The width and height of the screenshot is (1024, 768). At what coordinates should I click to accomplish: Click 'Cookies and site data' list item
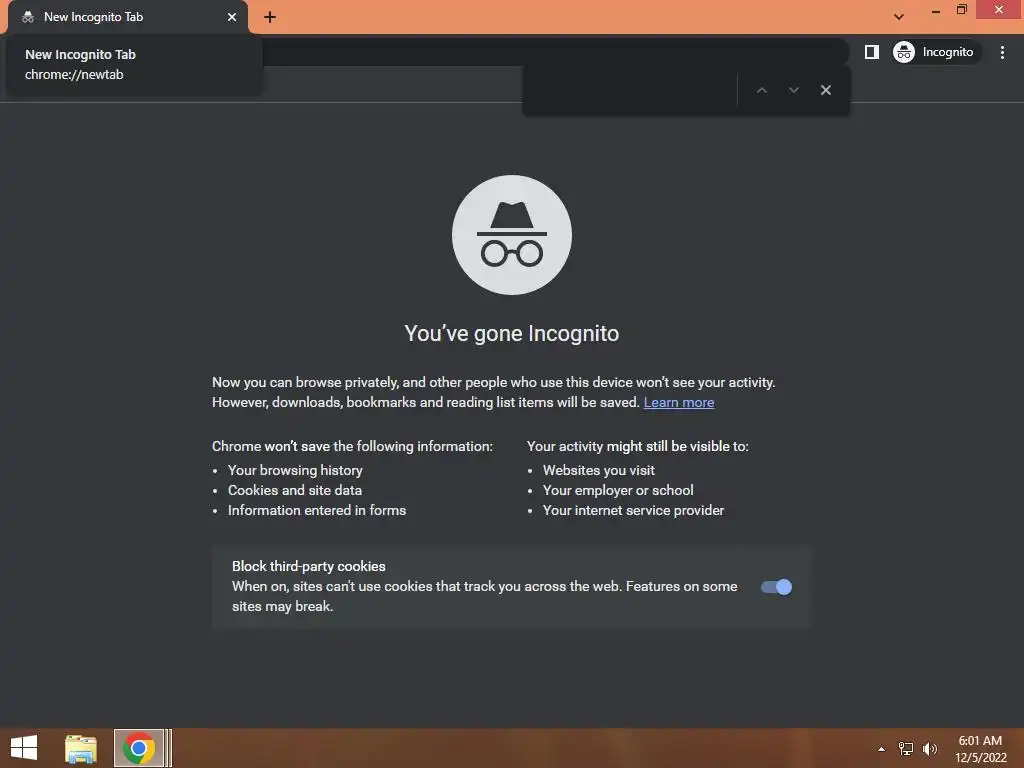click(x=295, y=490)
